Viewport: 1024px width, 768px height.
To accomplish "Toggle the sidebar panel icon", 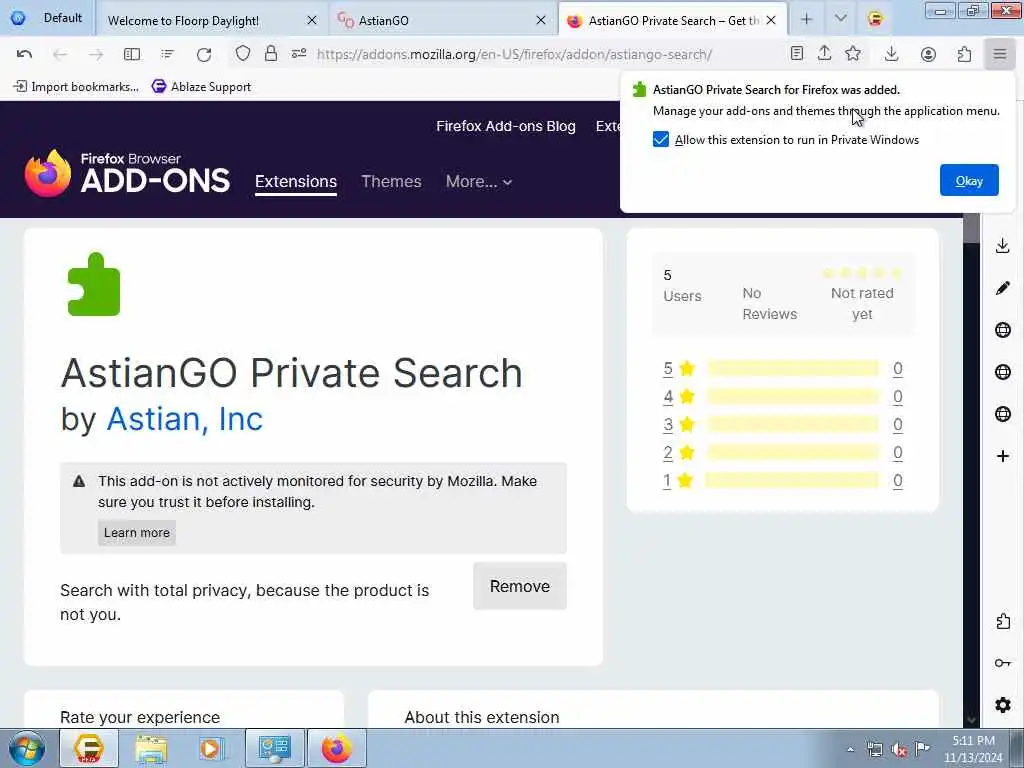I will [x=132, y=54].
